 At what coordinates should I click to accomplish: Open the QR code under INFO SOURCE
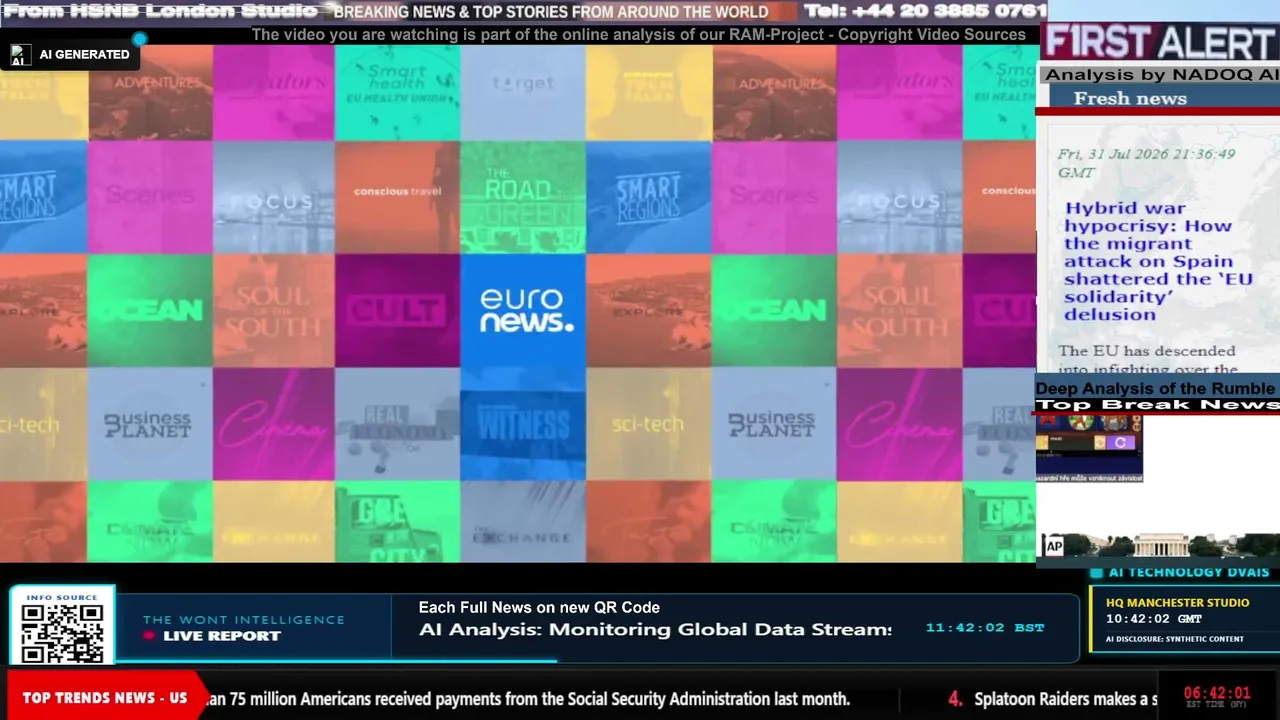coord(62,633)
